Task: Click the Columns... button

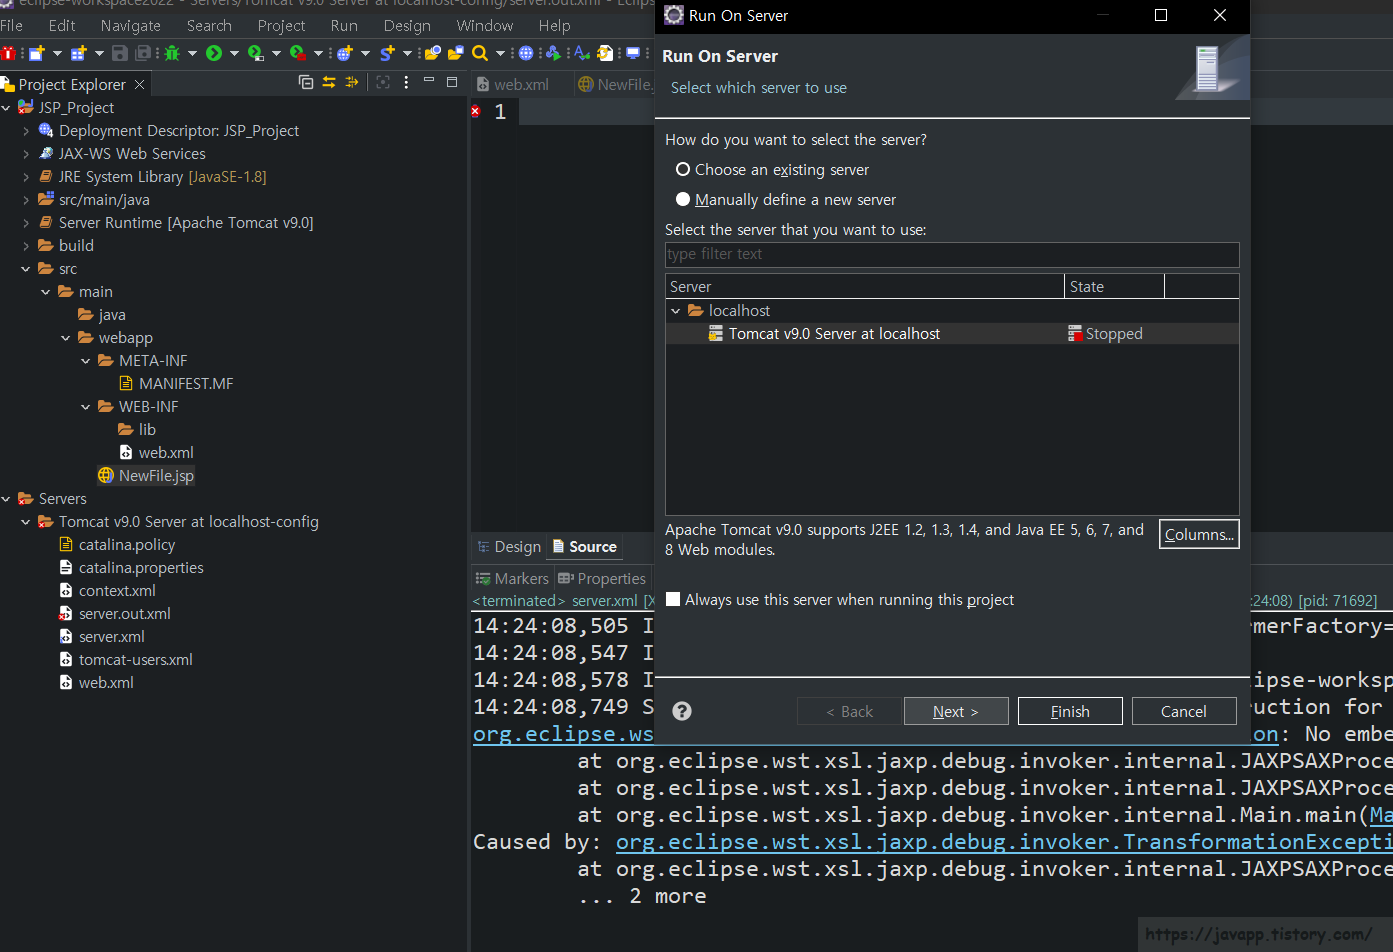Action: click(x=1199, y=534)
